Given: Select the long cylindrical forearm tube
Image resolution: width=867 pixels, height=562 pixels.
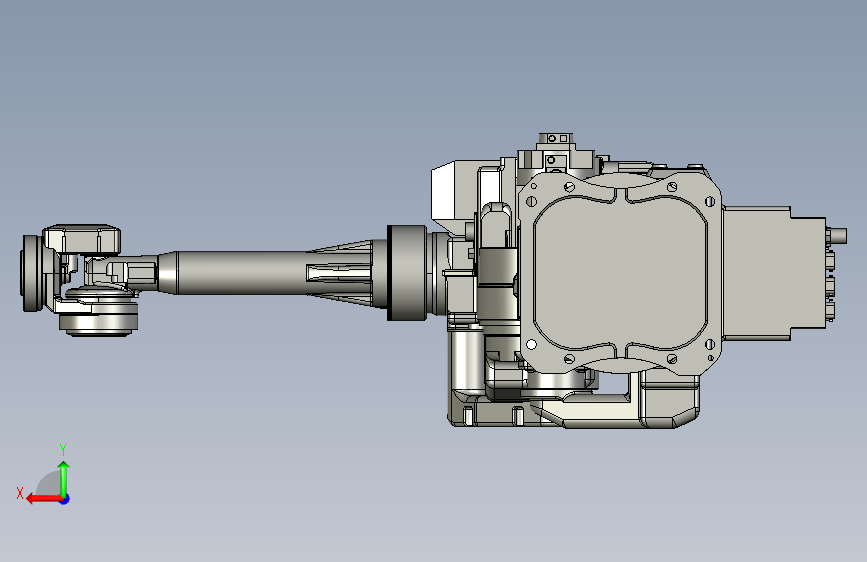Looking at the screenshot, I should tap(241, 273).
